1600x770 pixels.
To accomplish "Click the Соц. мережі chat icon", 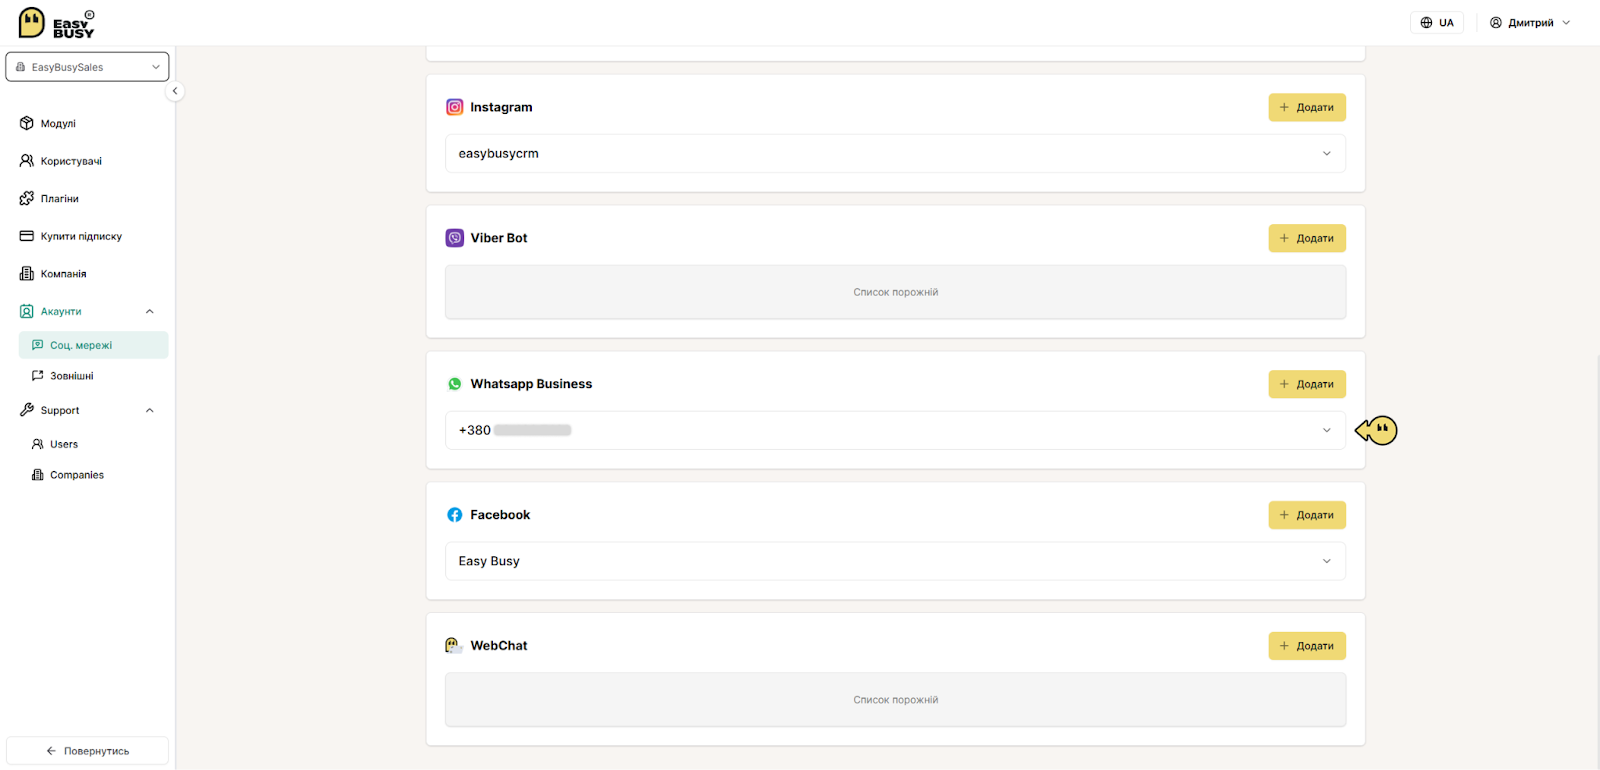I will tap(38, 345).
